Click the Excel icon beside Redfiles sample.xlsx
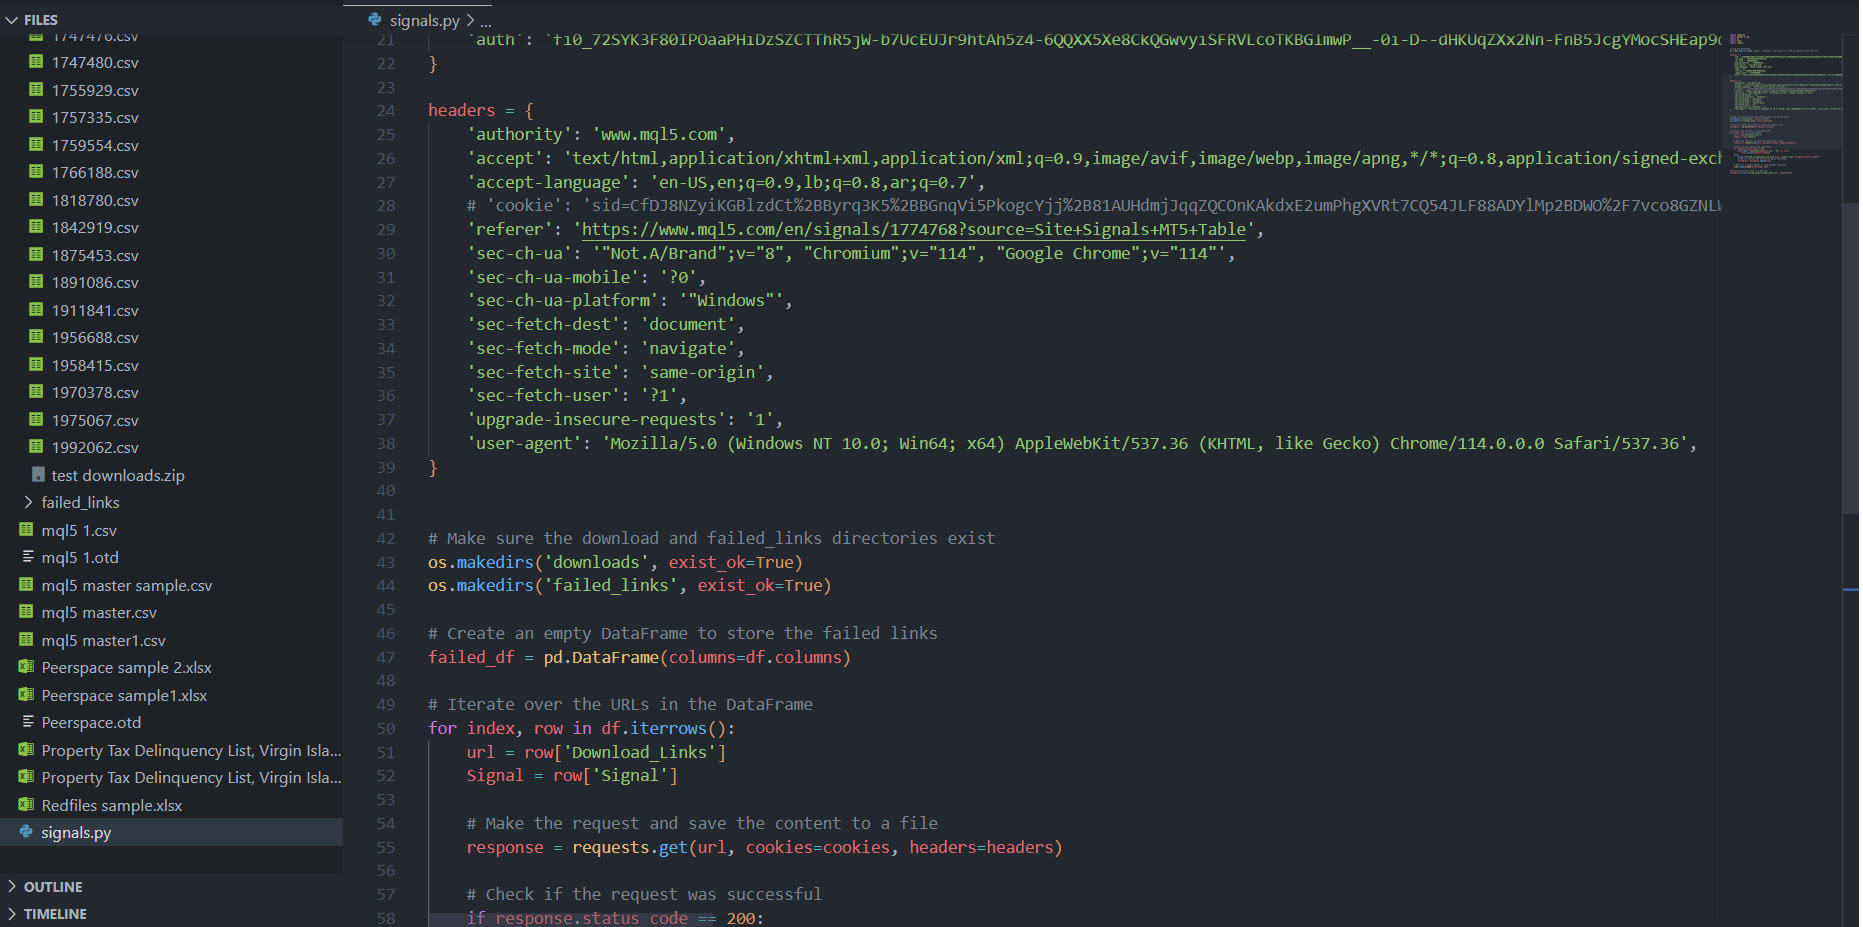This screenshot has height=927, width=1863. (26, 804)
